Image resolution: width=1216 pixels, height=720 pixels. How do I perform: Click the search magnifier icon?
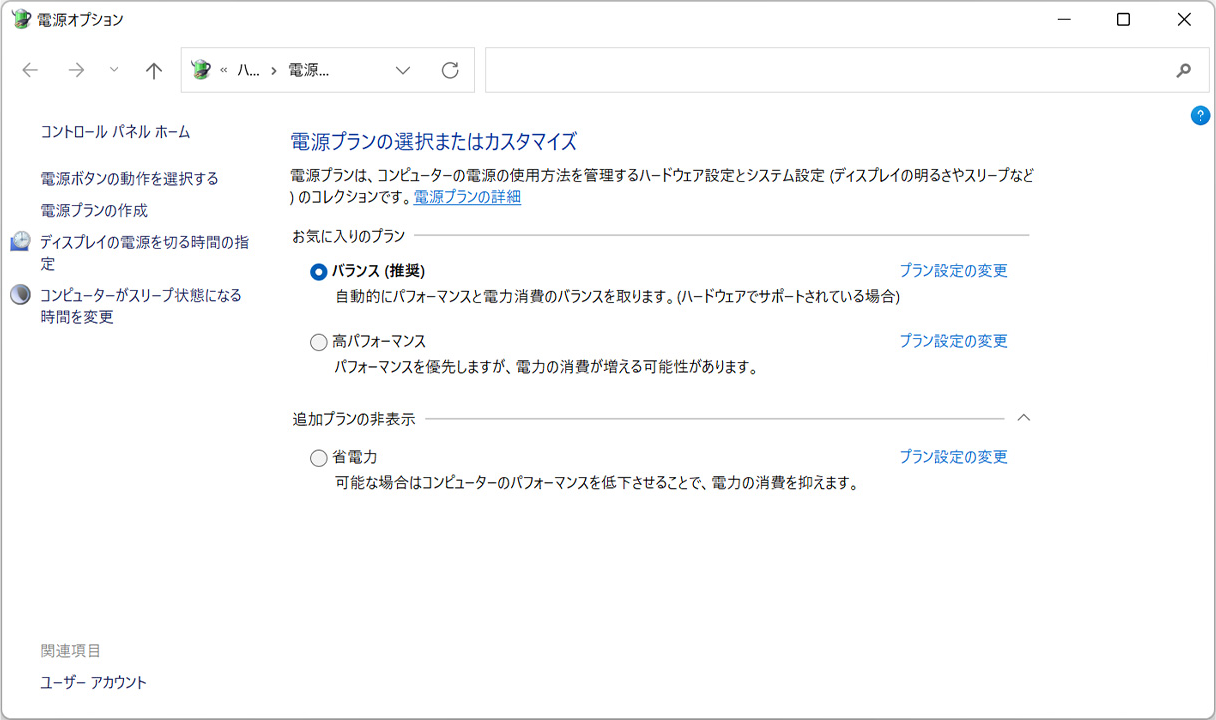coord(1184,70)
